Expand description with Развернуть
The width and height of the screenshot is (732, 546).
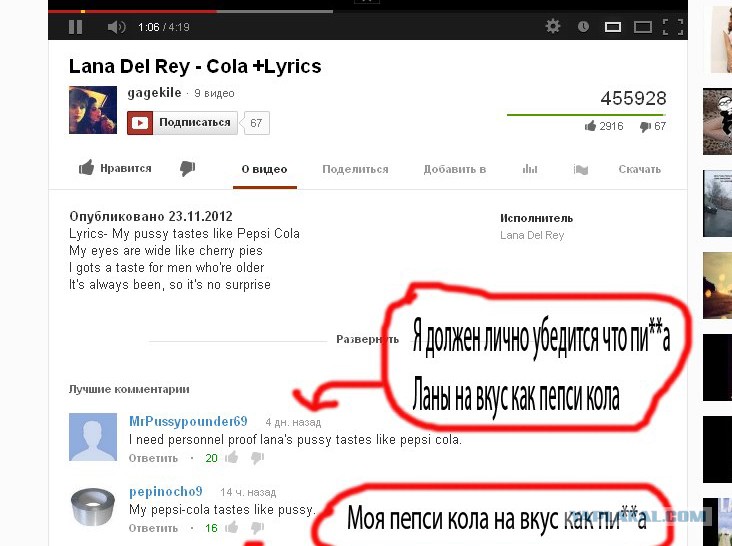click(366, 339)
